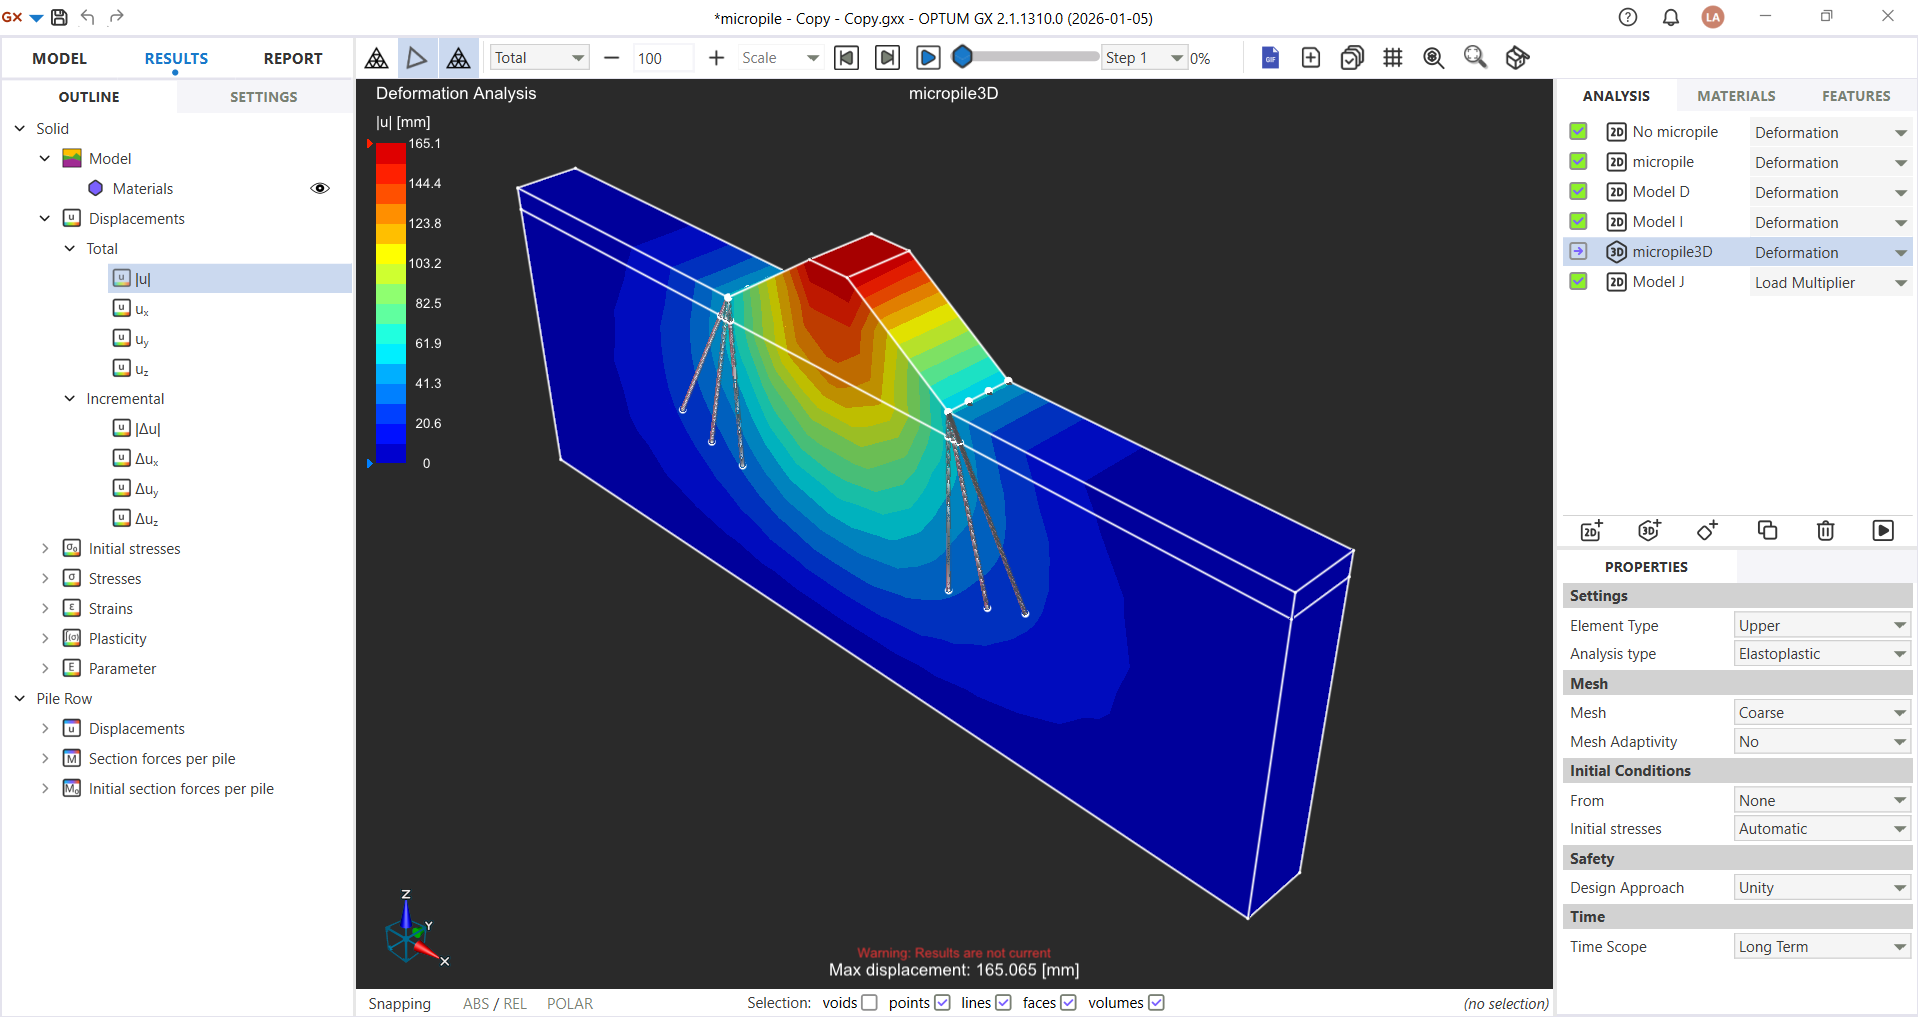Expand the Stresses tree node

45,578
